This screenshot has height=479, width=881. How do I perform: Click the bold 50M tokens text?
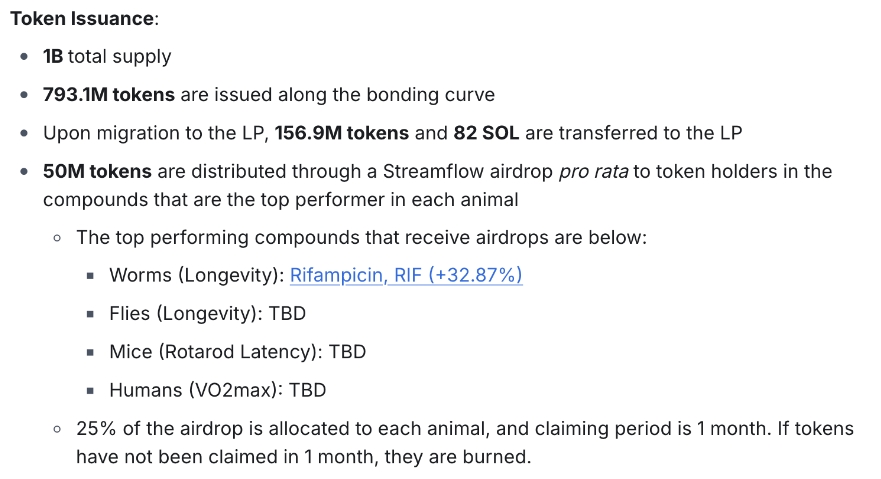[x=97, y=171]
